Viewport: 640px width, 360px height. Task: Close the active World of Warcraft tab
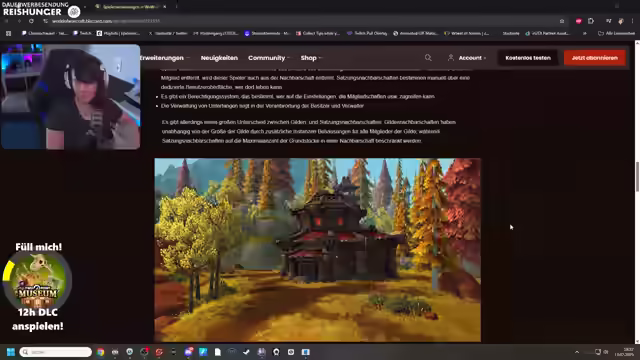164,7
